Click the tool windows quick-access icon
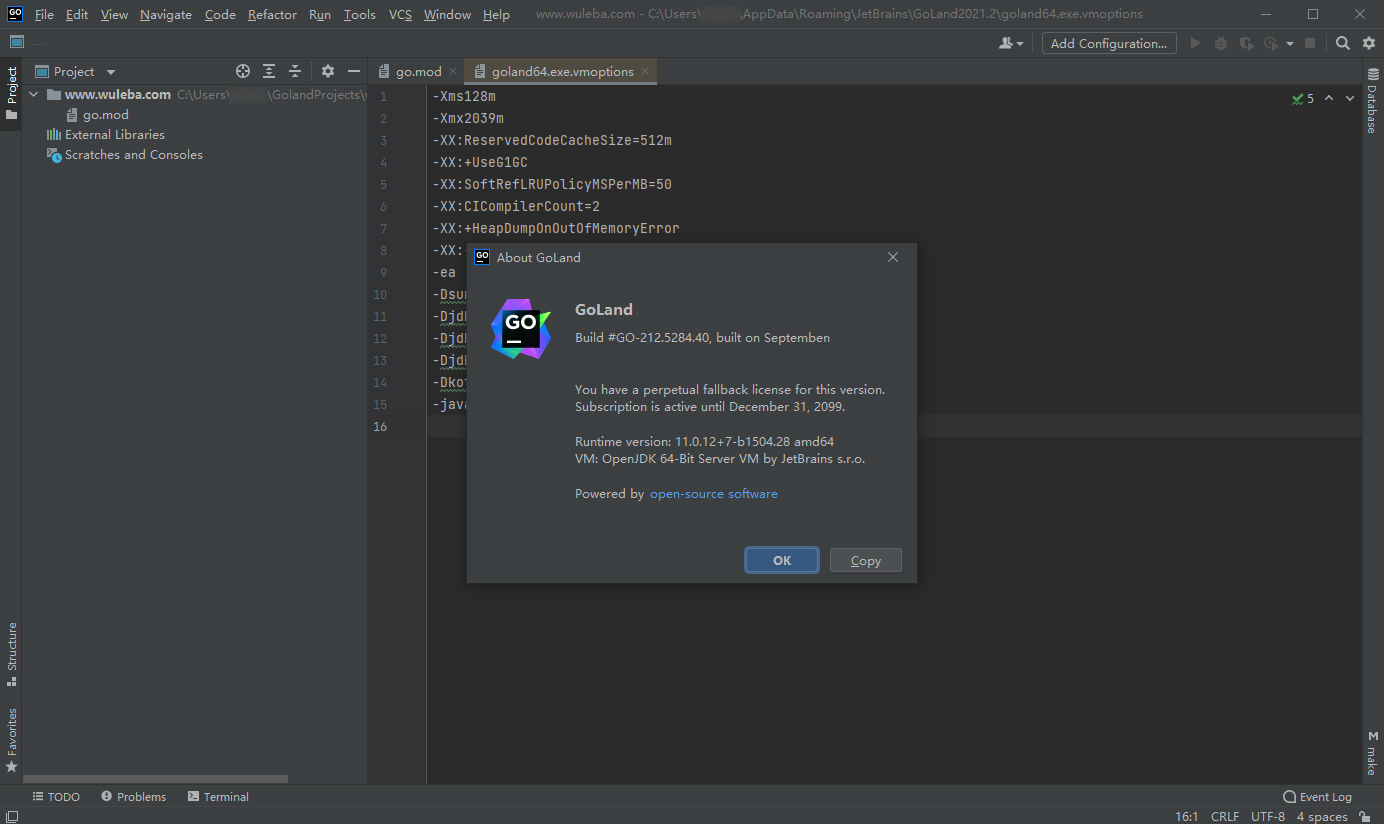Image resolution: width=1384 pixels, height=824 pixels. (x=10, y=817)
